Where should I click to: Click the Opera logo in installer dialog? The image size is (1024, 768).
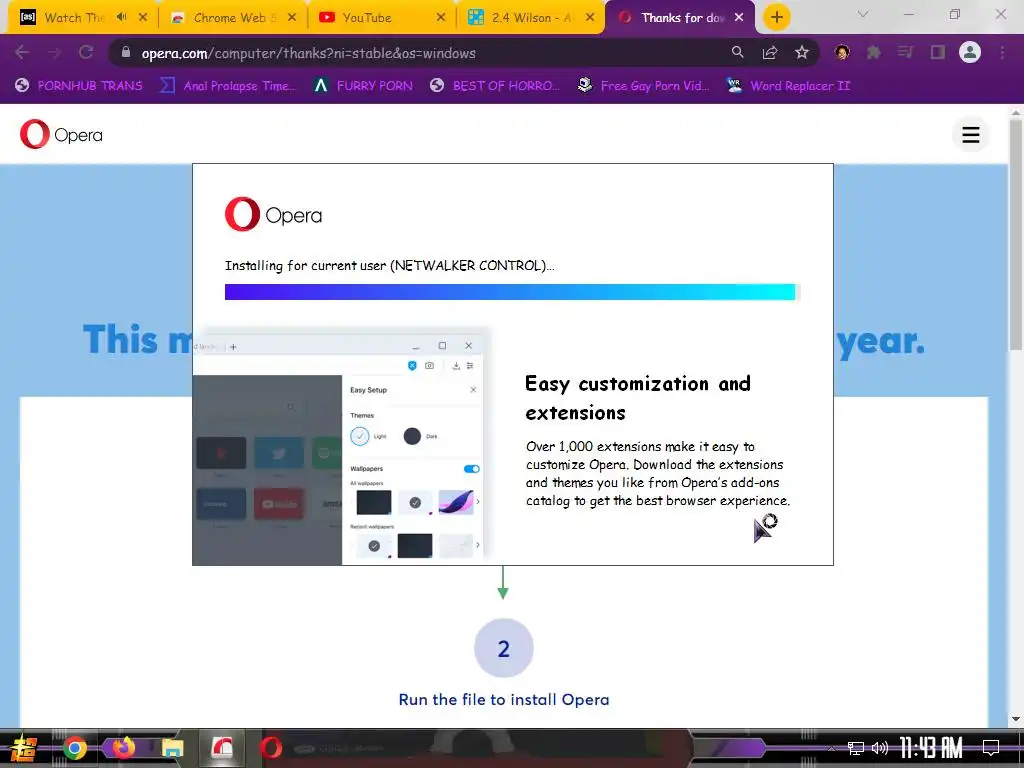(274, 214)
